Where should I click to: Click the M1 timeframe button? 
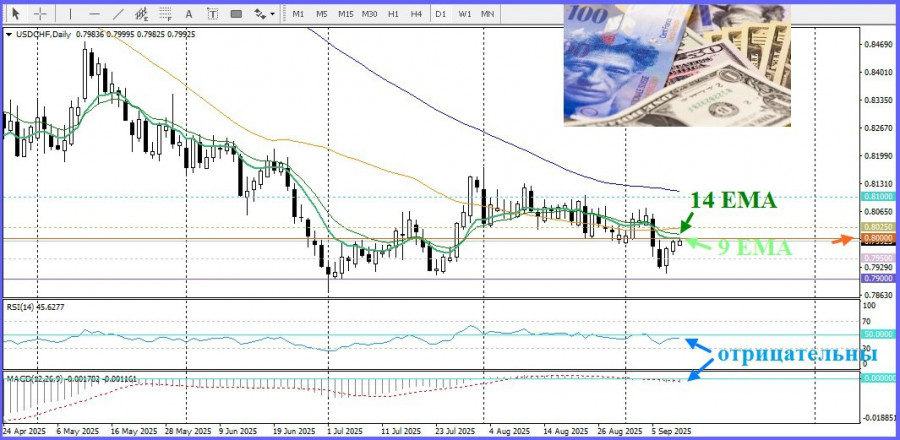(298, 14)
